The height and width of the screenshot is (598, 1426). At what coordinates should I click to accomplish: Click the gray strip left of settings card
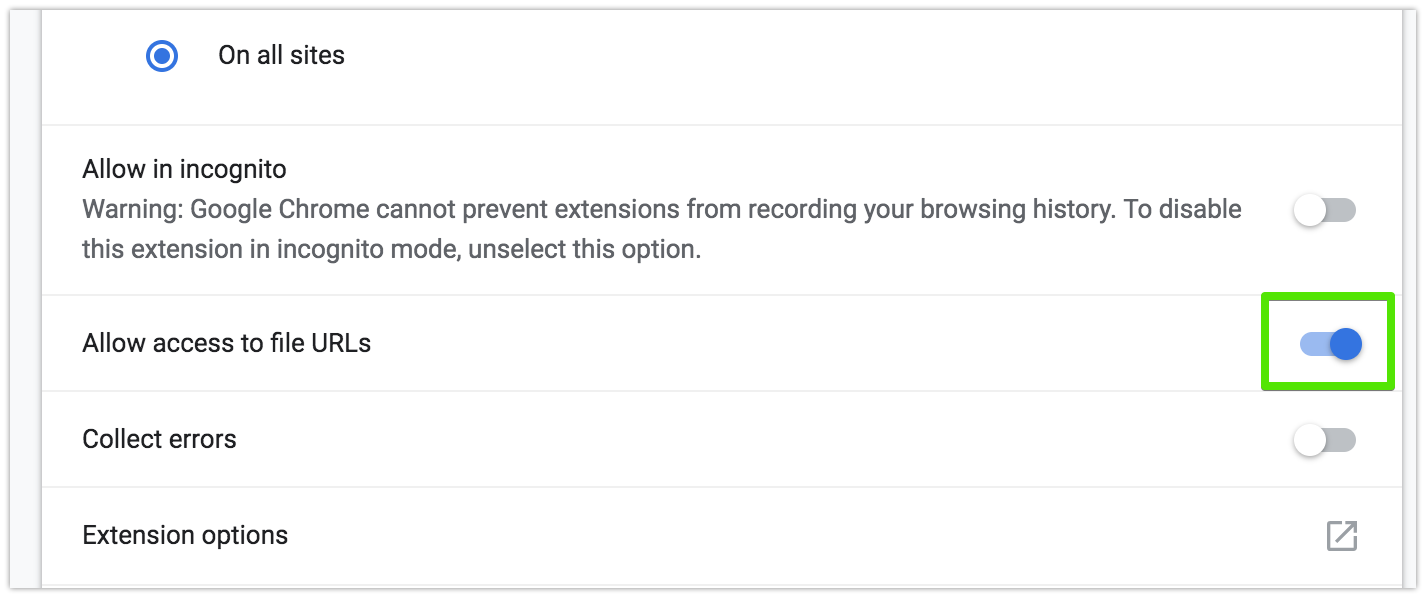(24, 300)
